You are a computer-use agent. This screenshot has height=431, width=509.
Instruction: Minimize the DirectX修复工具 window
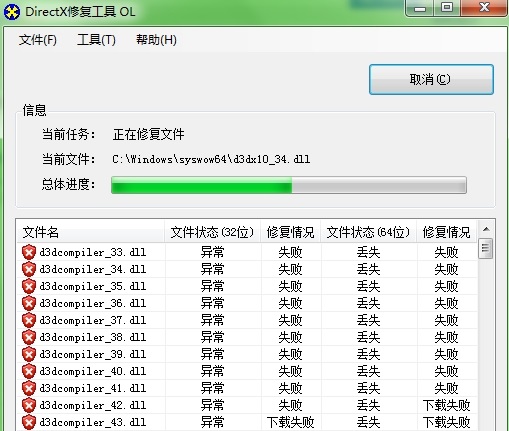pos(420,8)
